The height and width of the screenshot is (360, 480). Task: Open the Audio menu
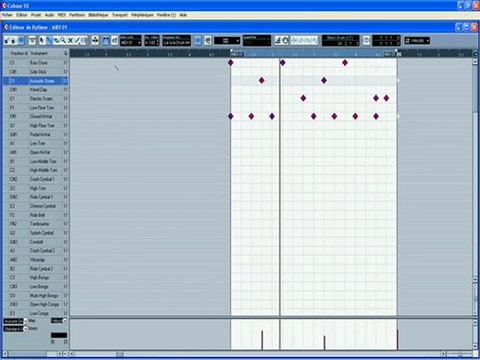pyautogui.click(x=49, y=15)
